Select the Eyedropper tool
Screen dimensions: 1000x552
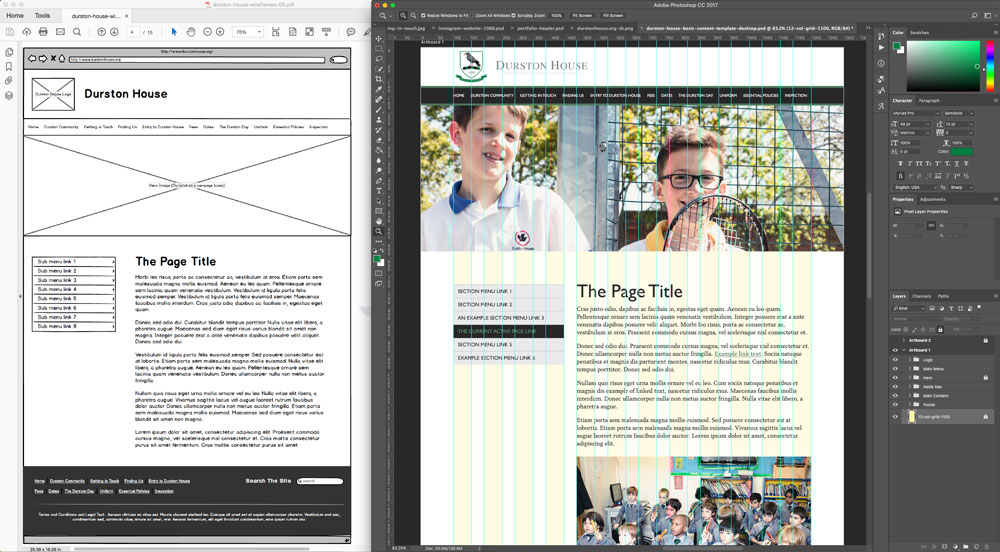(379, 89)
